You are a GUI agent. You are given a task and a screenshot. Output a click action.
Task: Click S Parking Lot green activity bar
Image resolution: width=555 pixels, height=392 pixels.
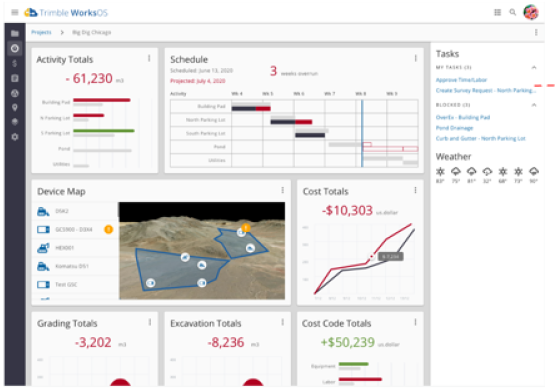(x=104, y=131)
